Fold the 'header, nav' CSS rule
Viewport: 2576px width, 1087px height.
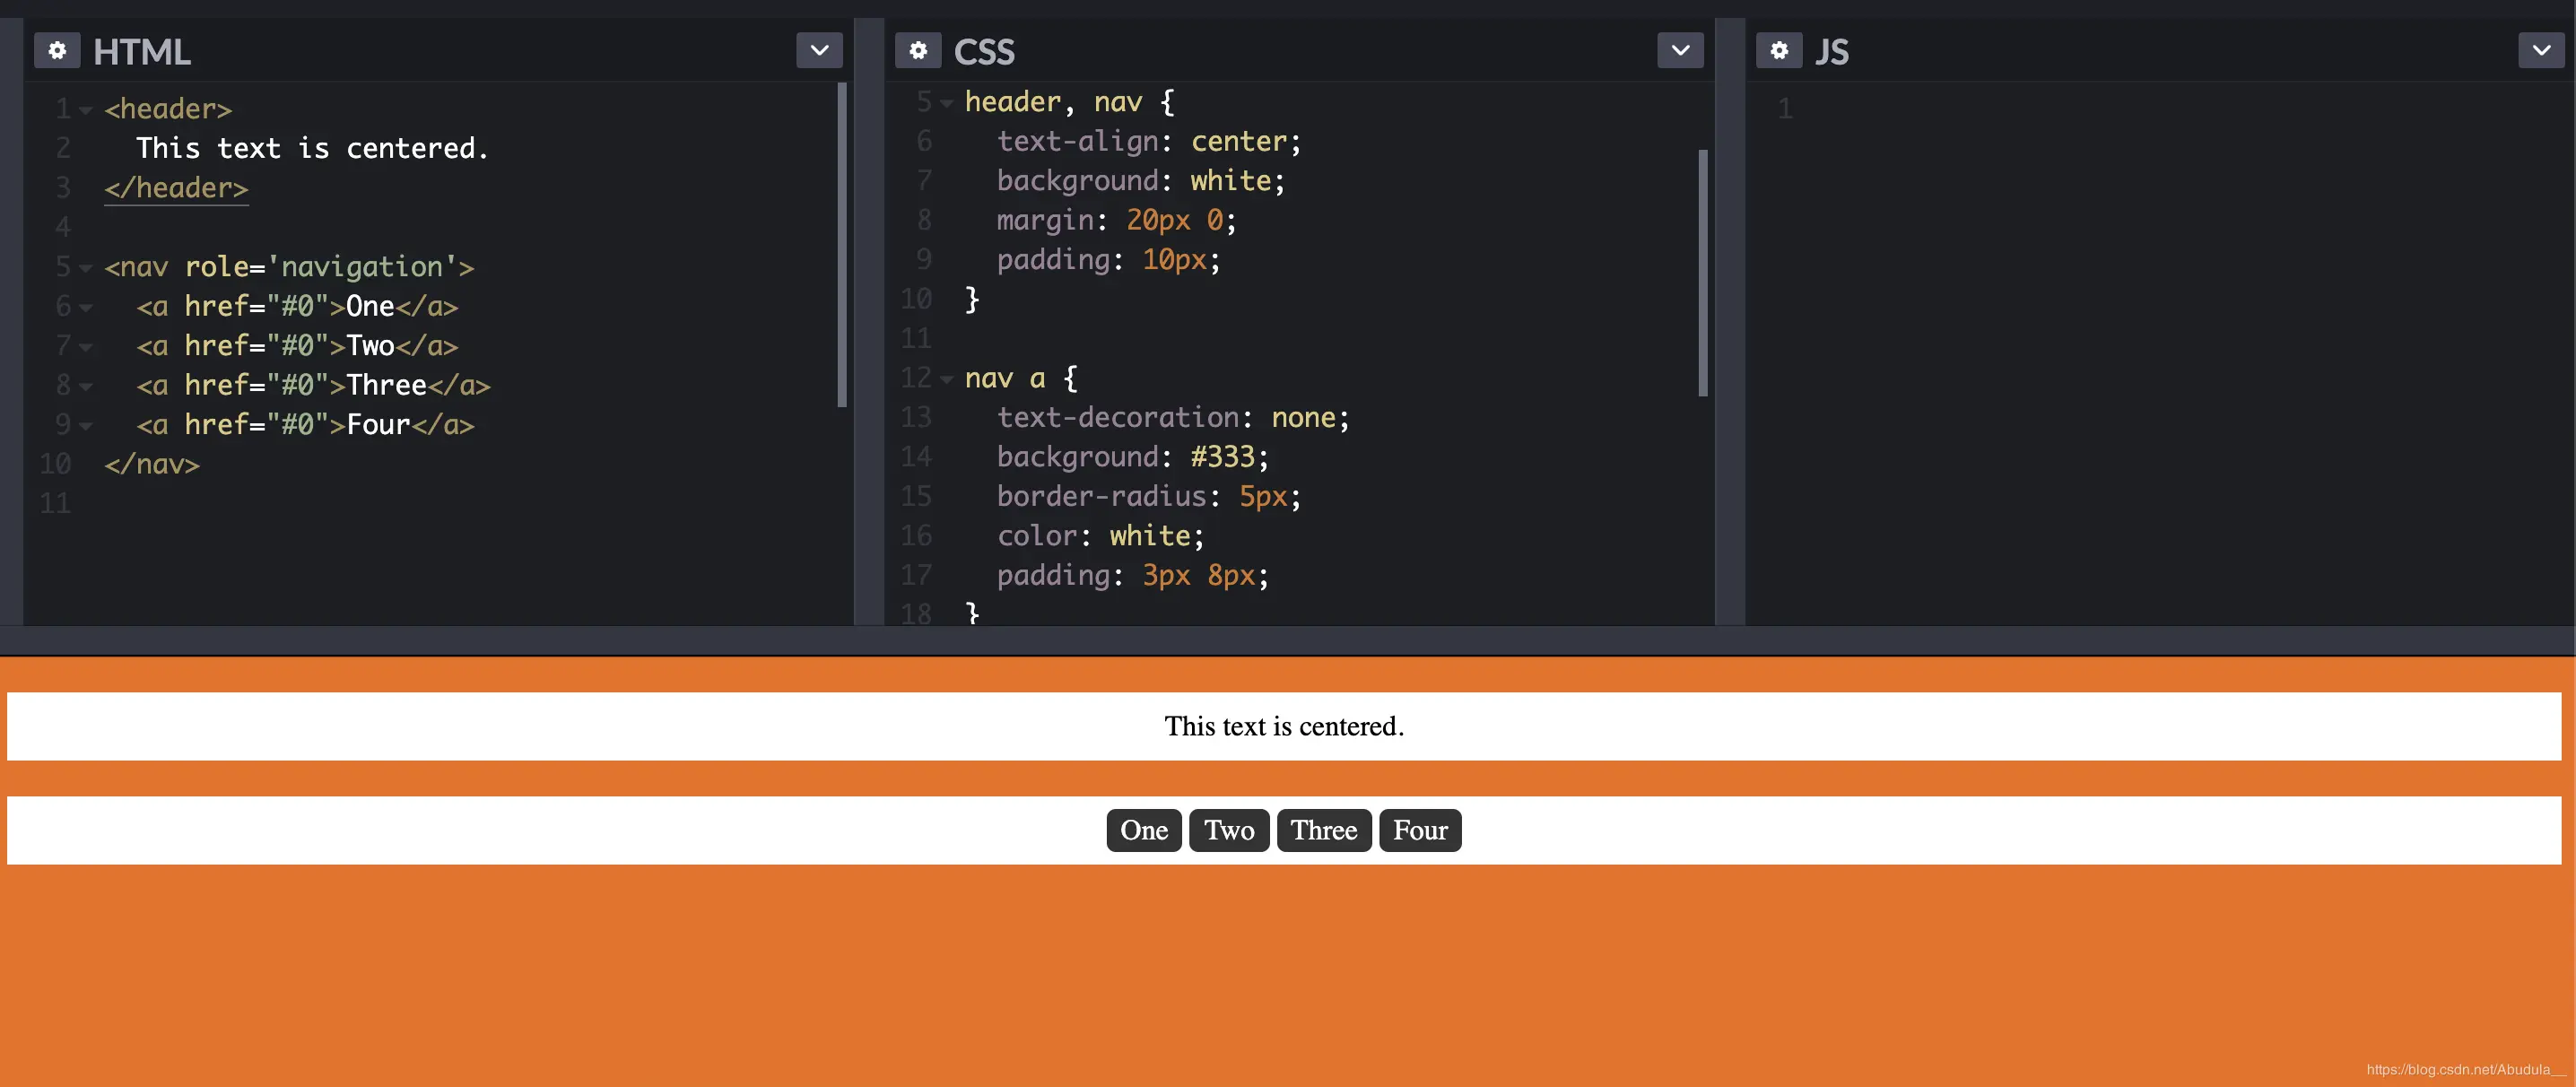coord(946,103)
